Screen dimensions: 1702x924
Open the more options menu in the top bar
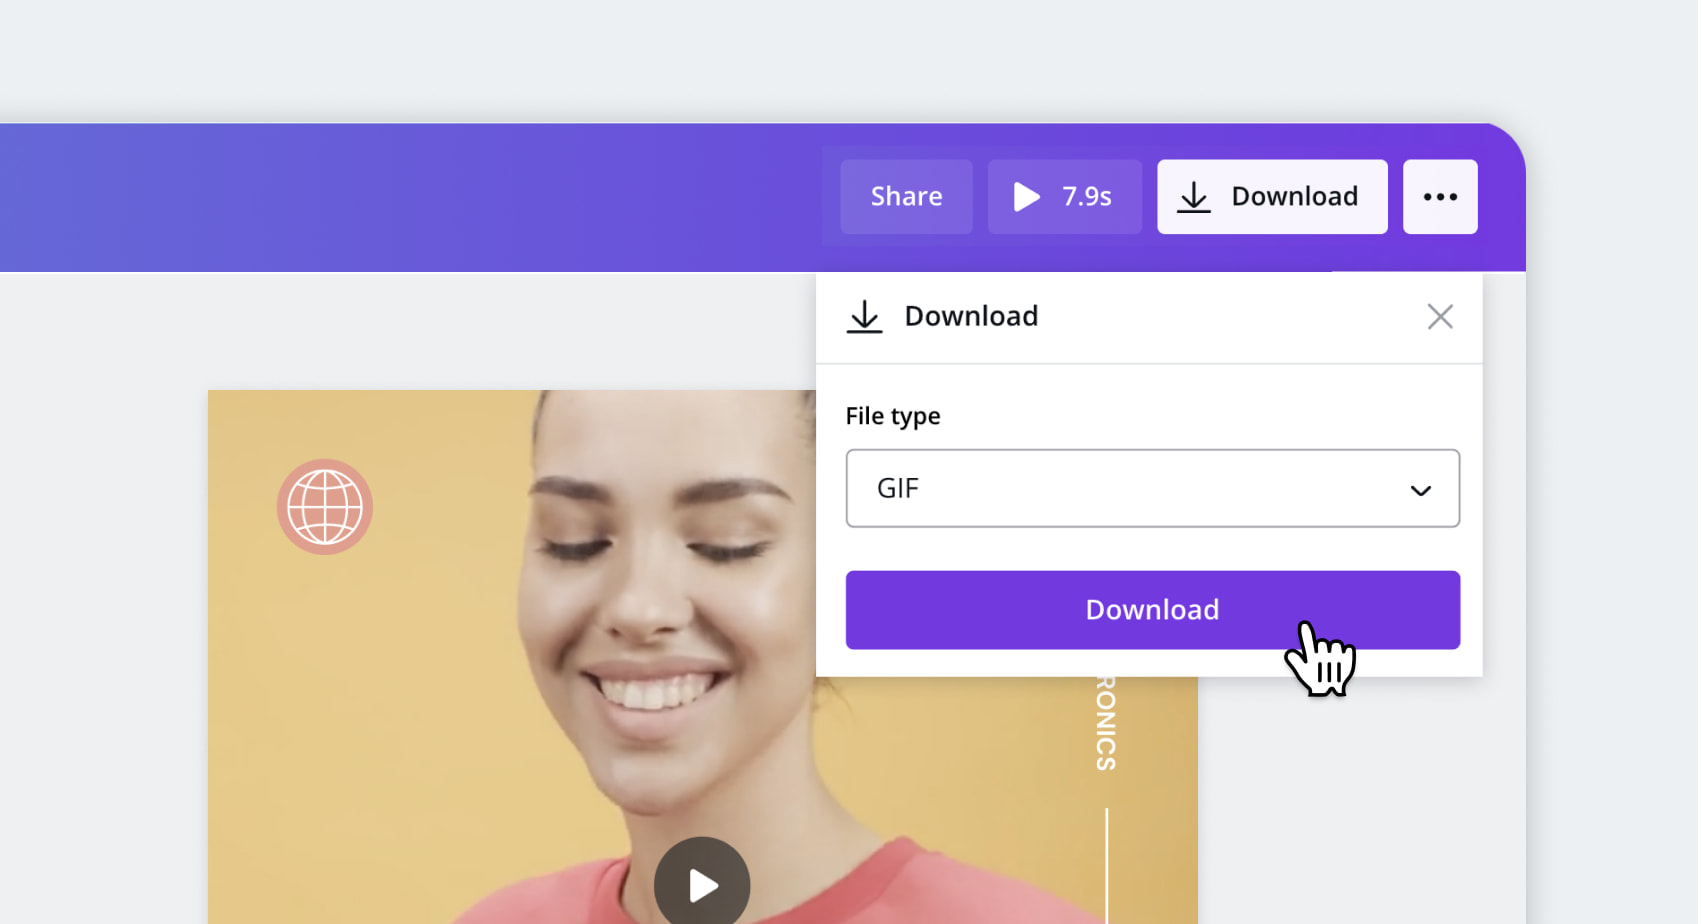point(1440,196)
